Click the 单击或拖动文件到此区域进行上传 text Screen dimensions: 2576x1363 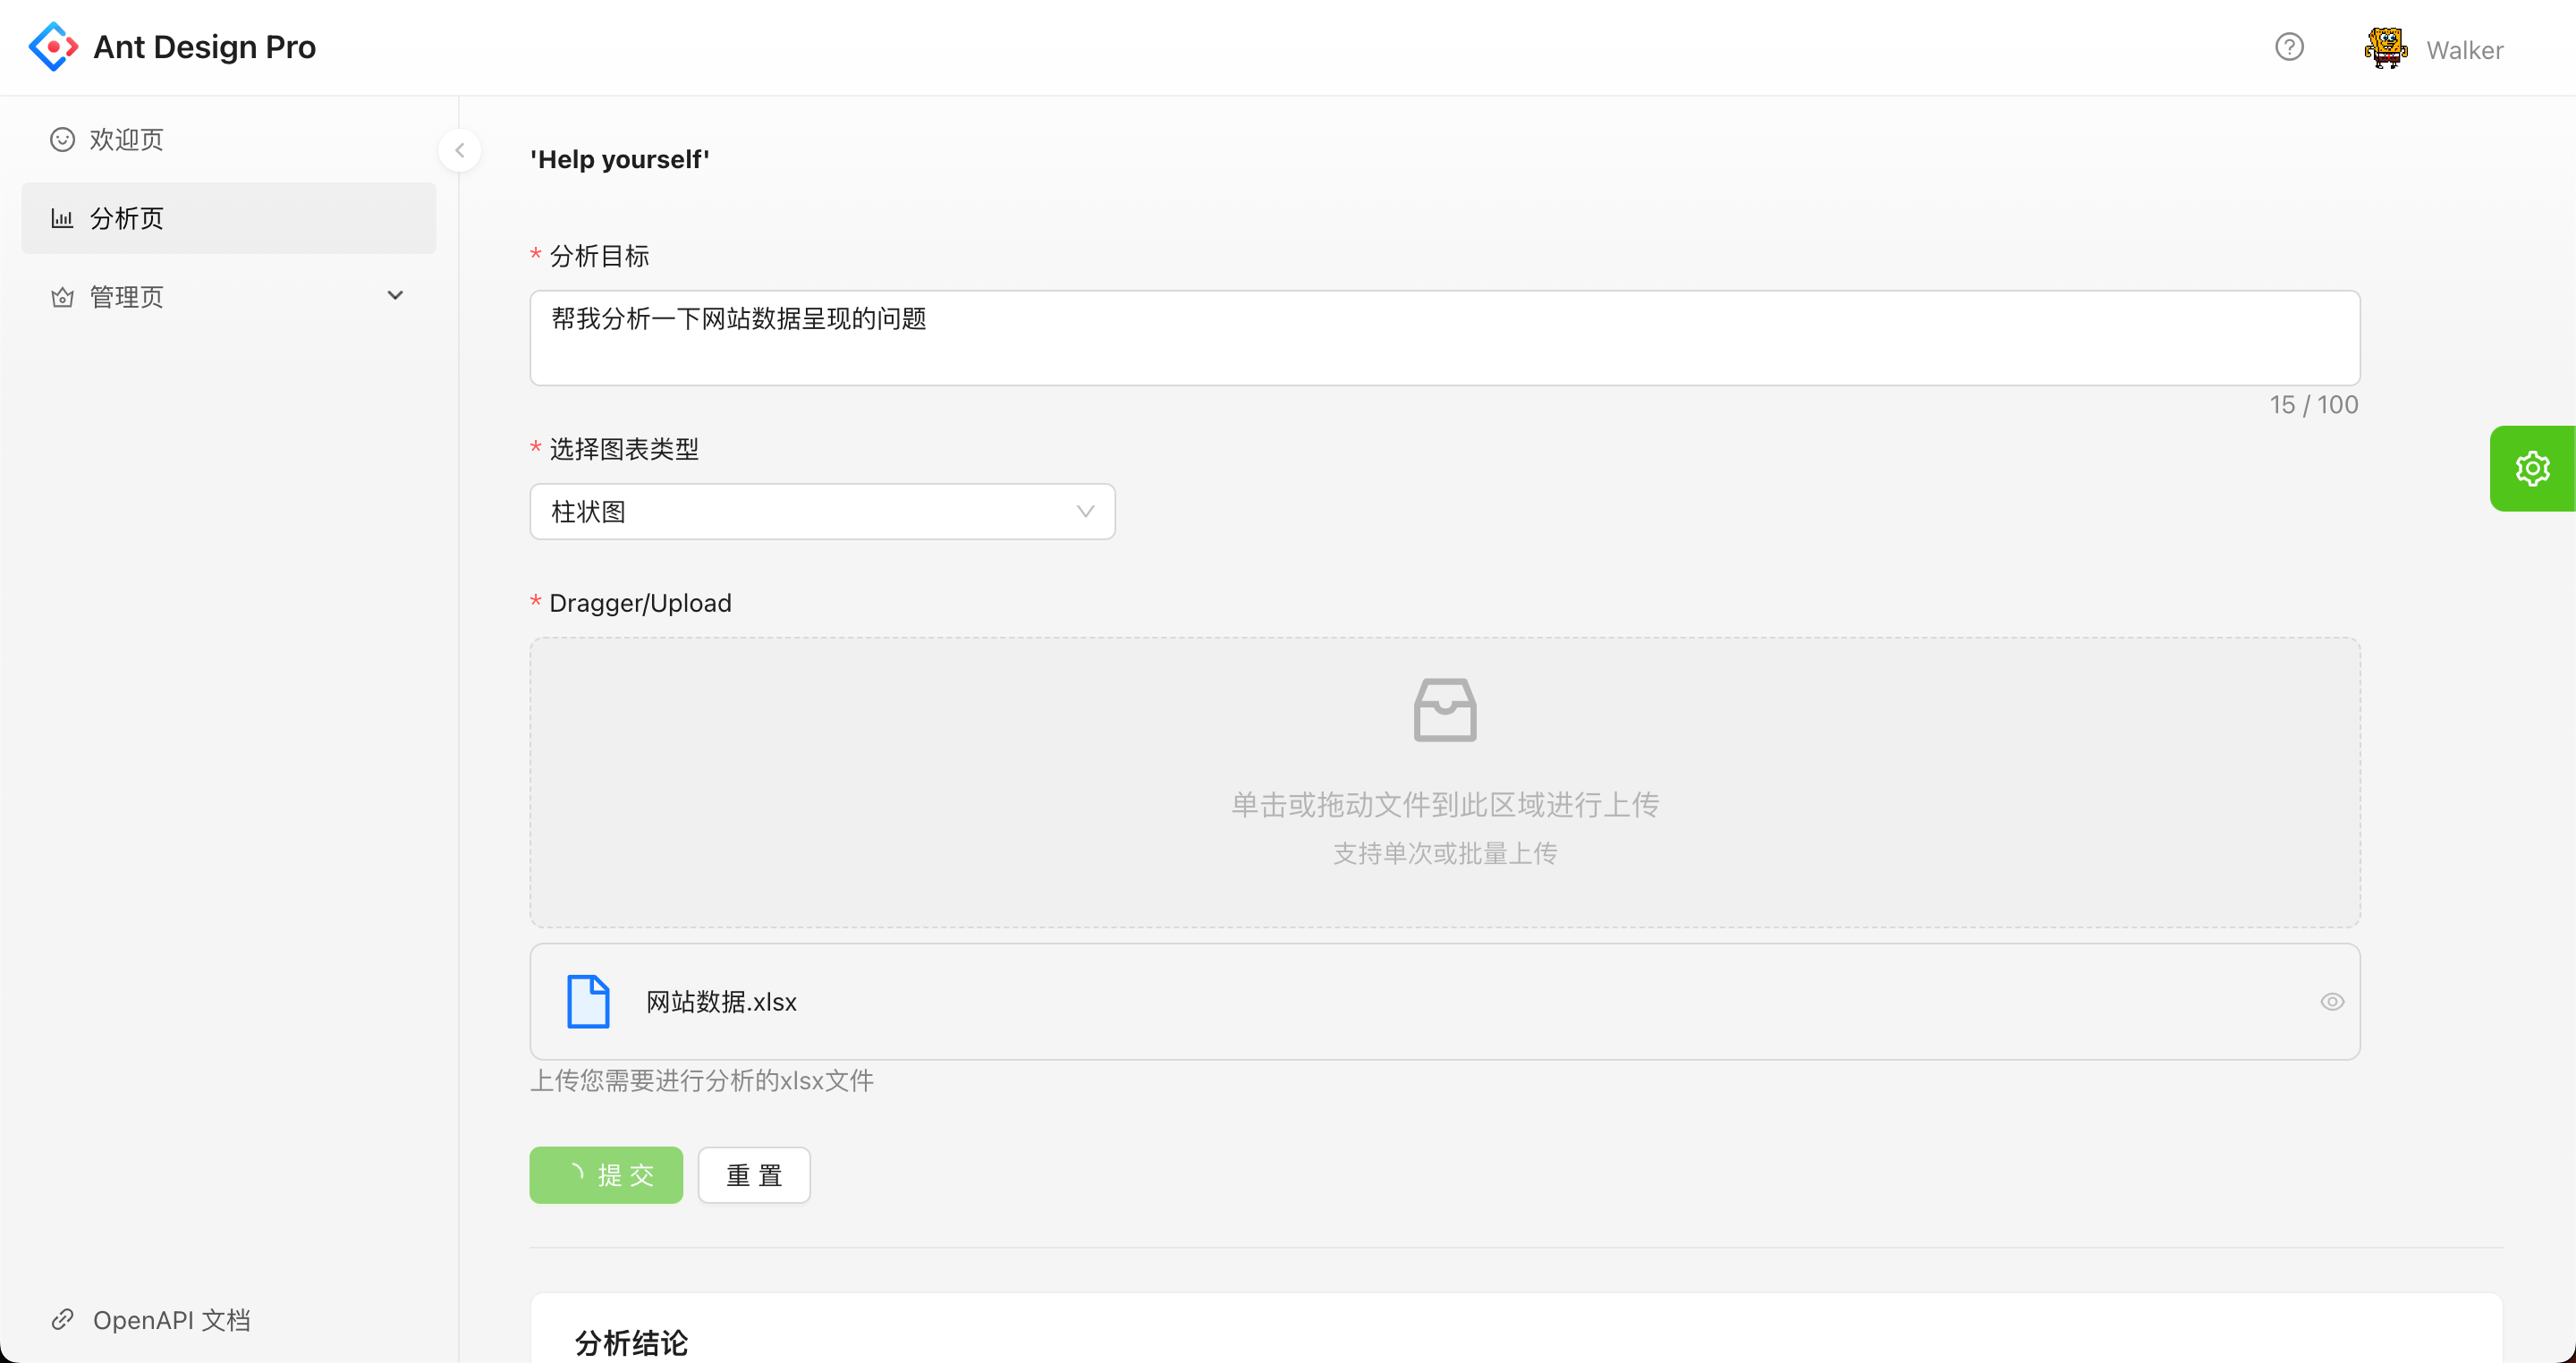[x=1445, y=805]
